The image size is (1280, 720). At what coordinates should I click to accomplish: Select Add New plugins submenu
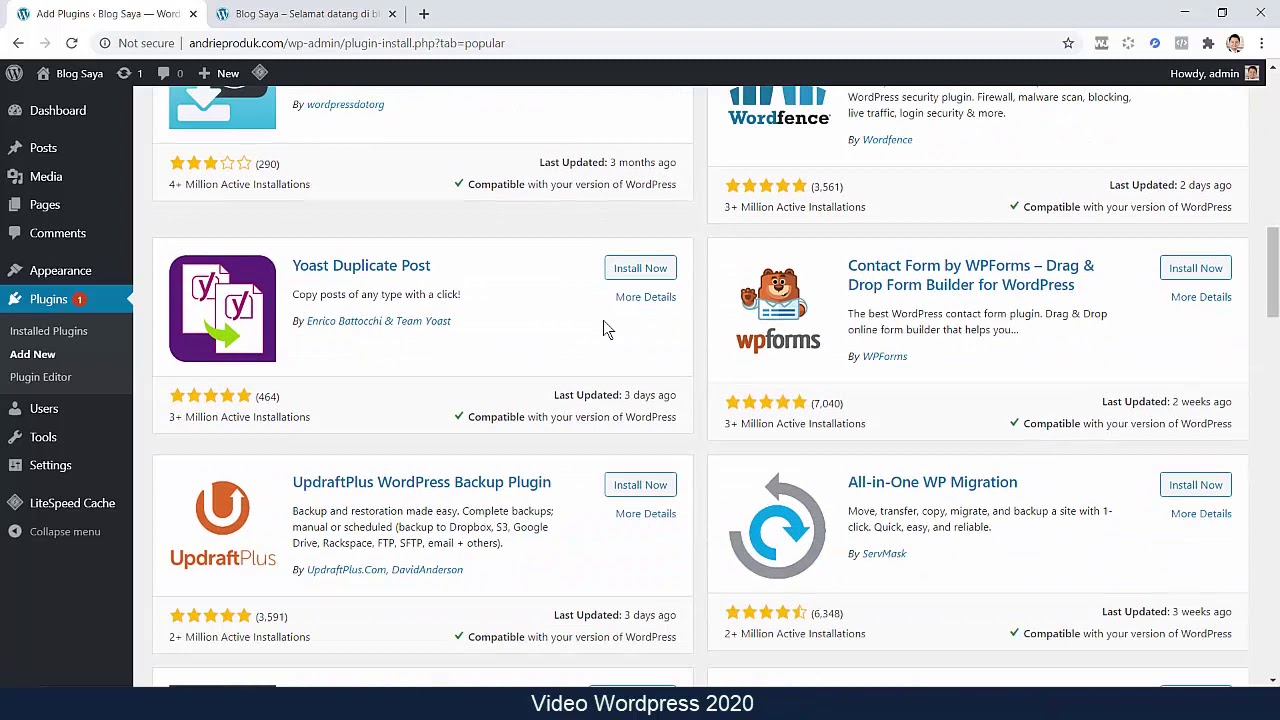click(32, 354)
